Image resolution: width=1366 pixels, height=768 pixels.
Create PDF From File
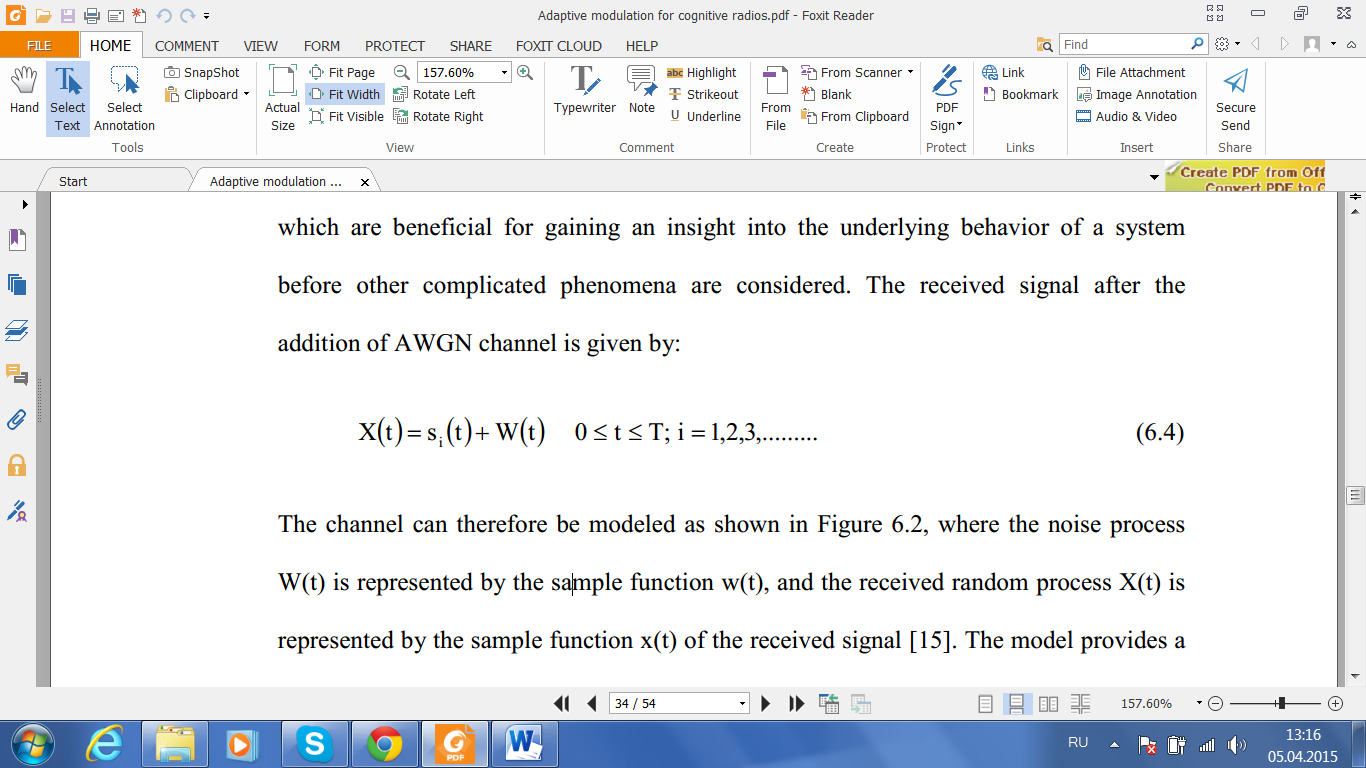pyautogui.click(x=776, y=99)
